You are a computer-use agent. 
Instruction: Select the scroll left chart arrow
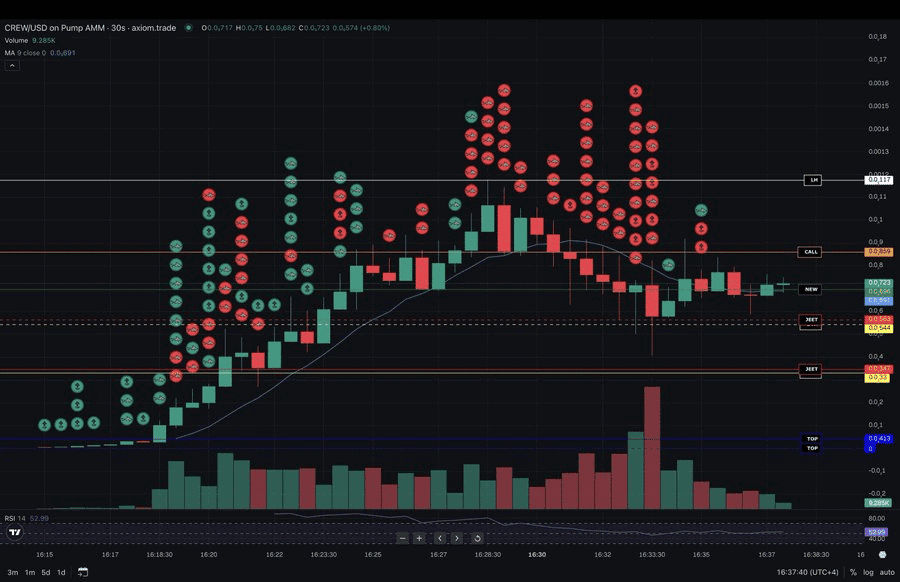pos(439,539)
